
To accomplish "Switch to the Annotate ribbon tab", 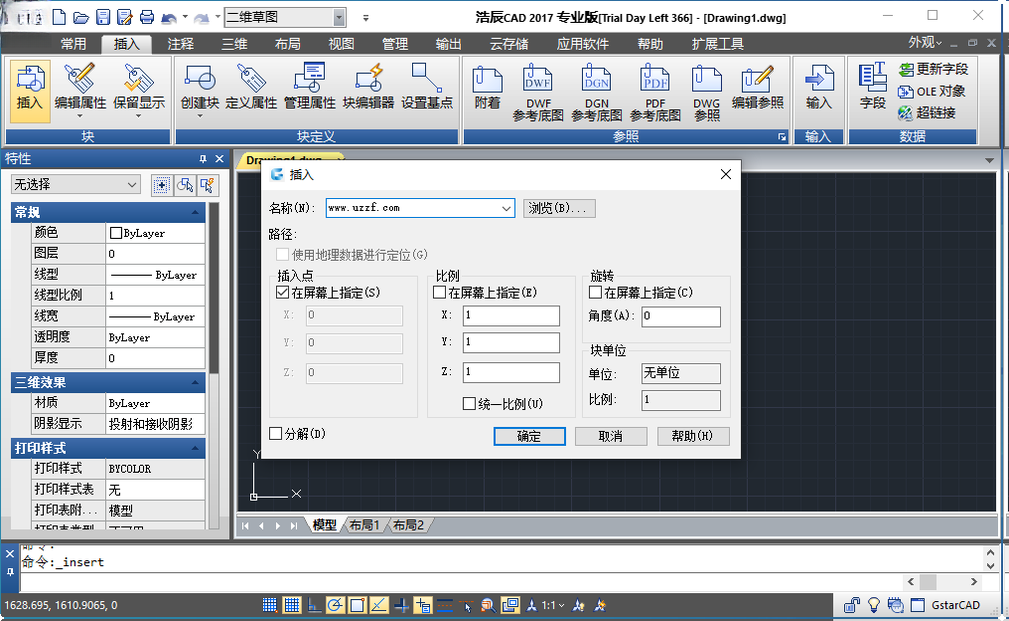I will [x=180, y=44].
